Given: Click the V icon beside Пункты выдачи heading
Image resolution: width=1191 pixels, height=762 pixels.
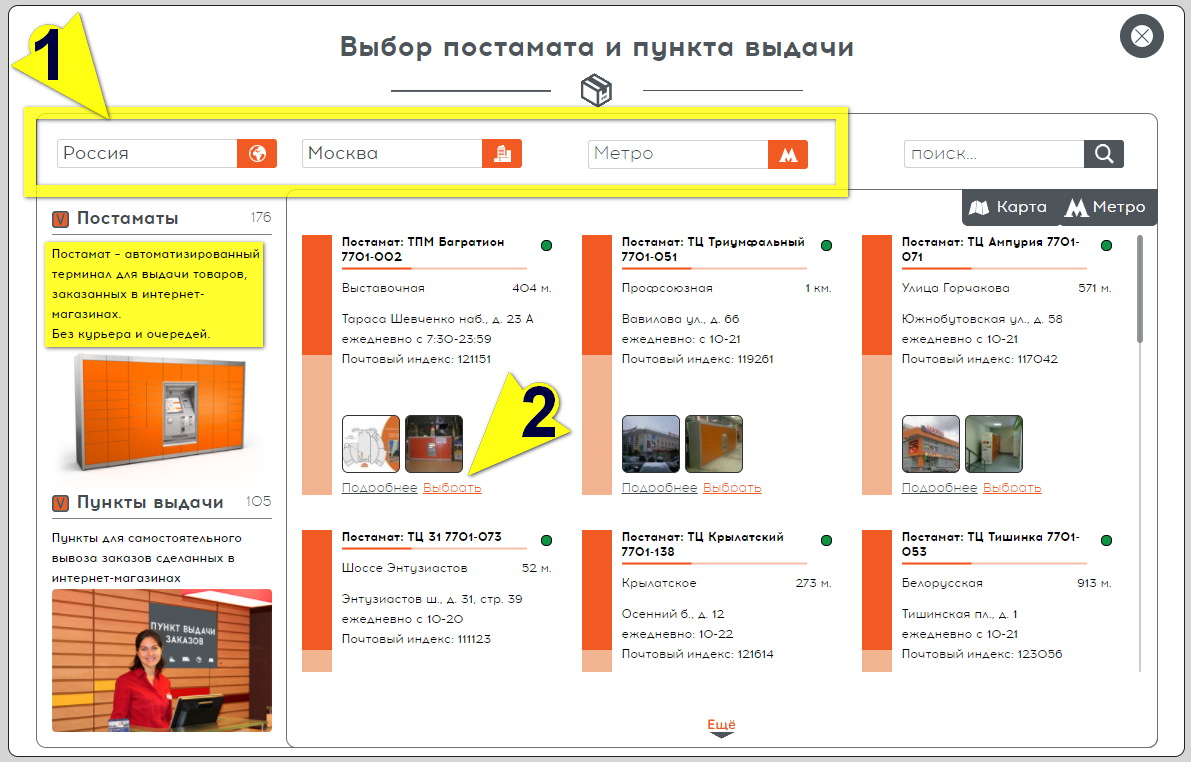Looking at the screenshot, I should [x=60, y=502].
